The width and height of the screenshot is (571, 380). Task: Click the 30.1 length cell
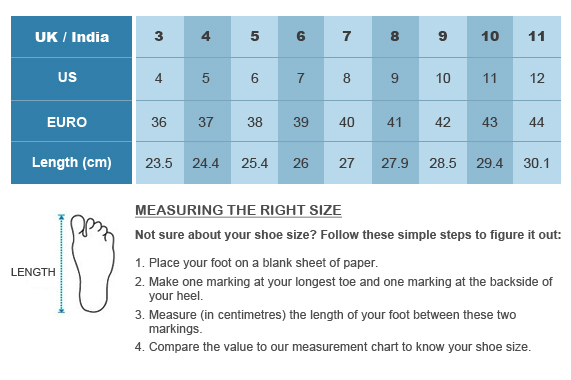(x=537, y=163)
